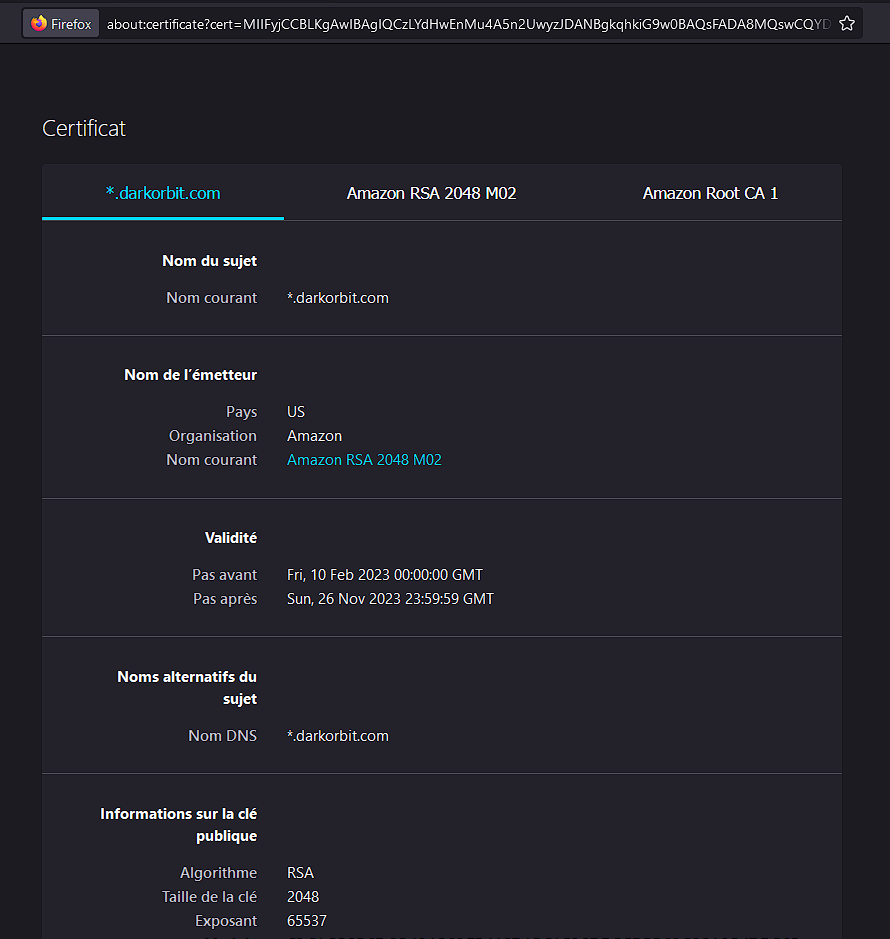
Task: Select the *.darkorbit.com certificate tab
Action: click(x=163, y=193)
